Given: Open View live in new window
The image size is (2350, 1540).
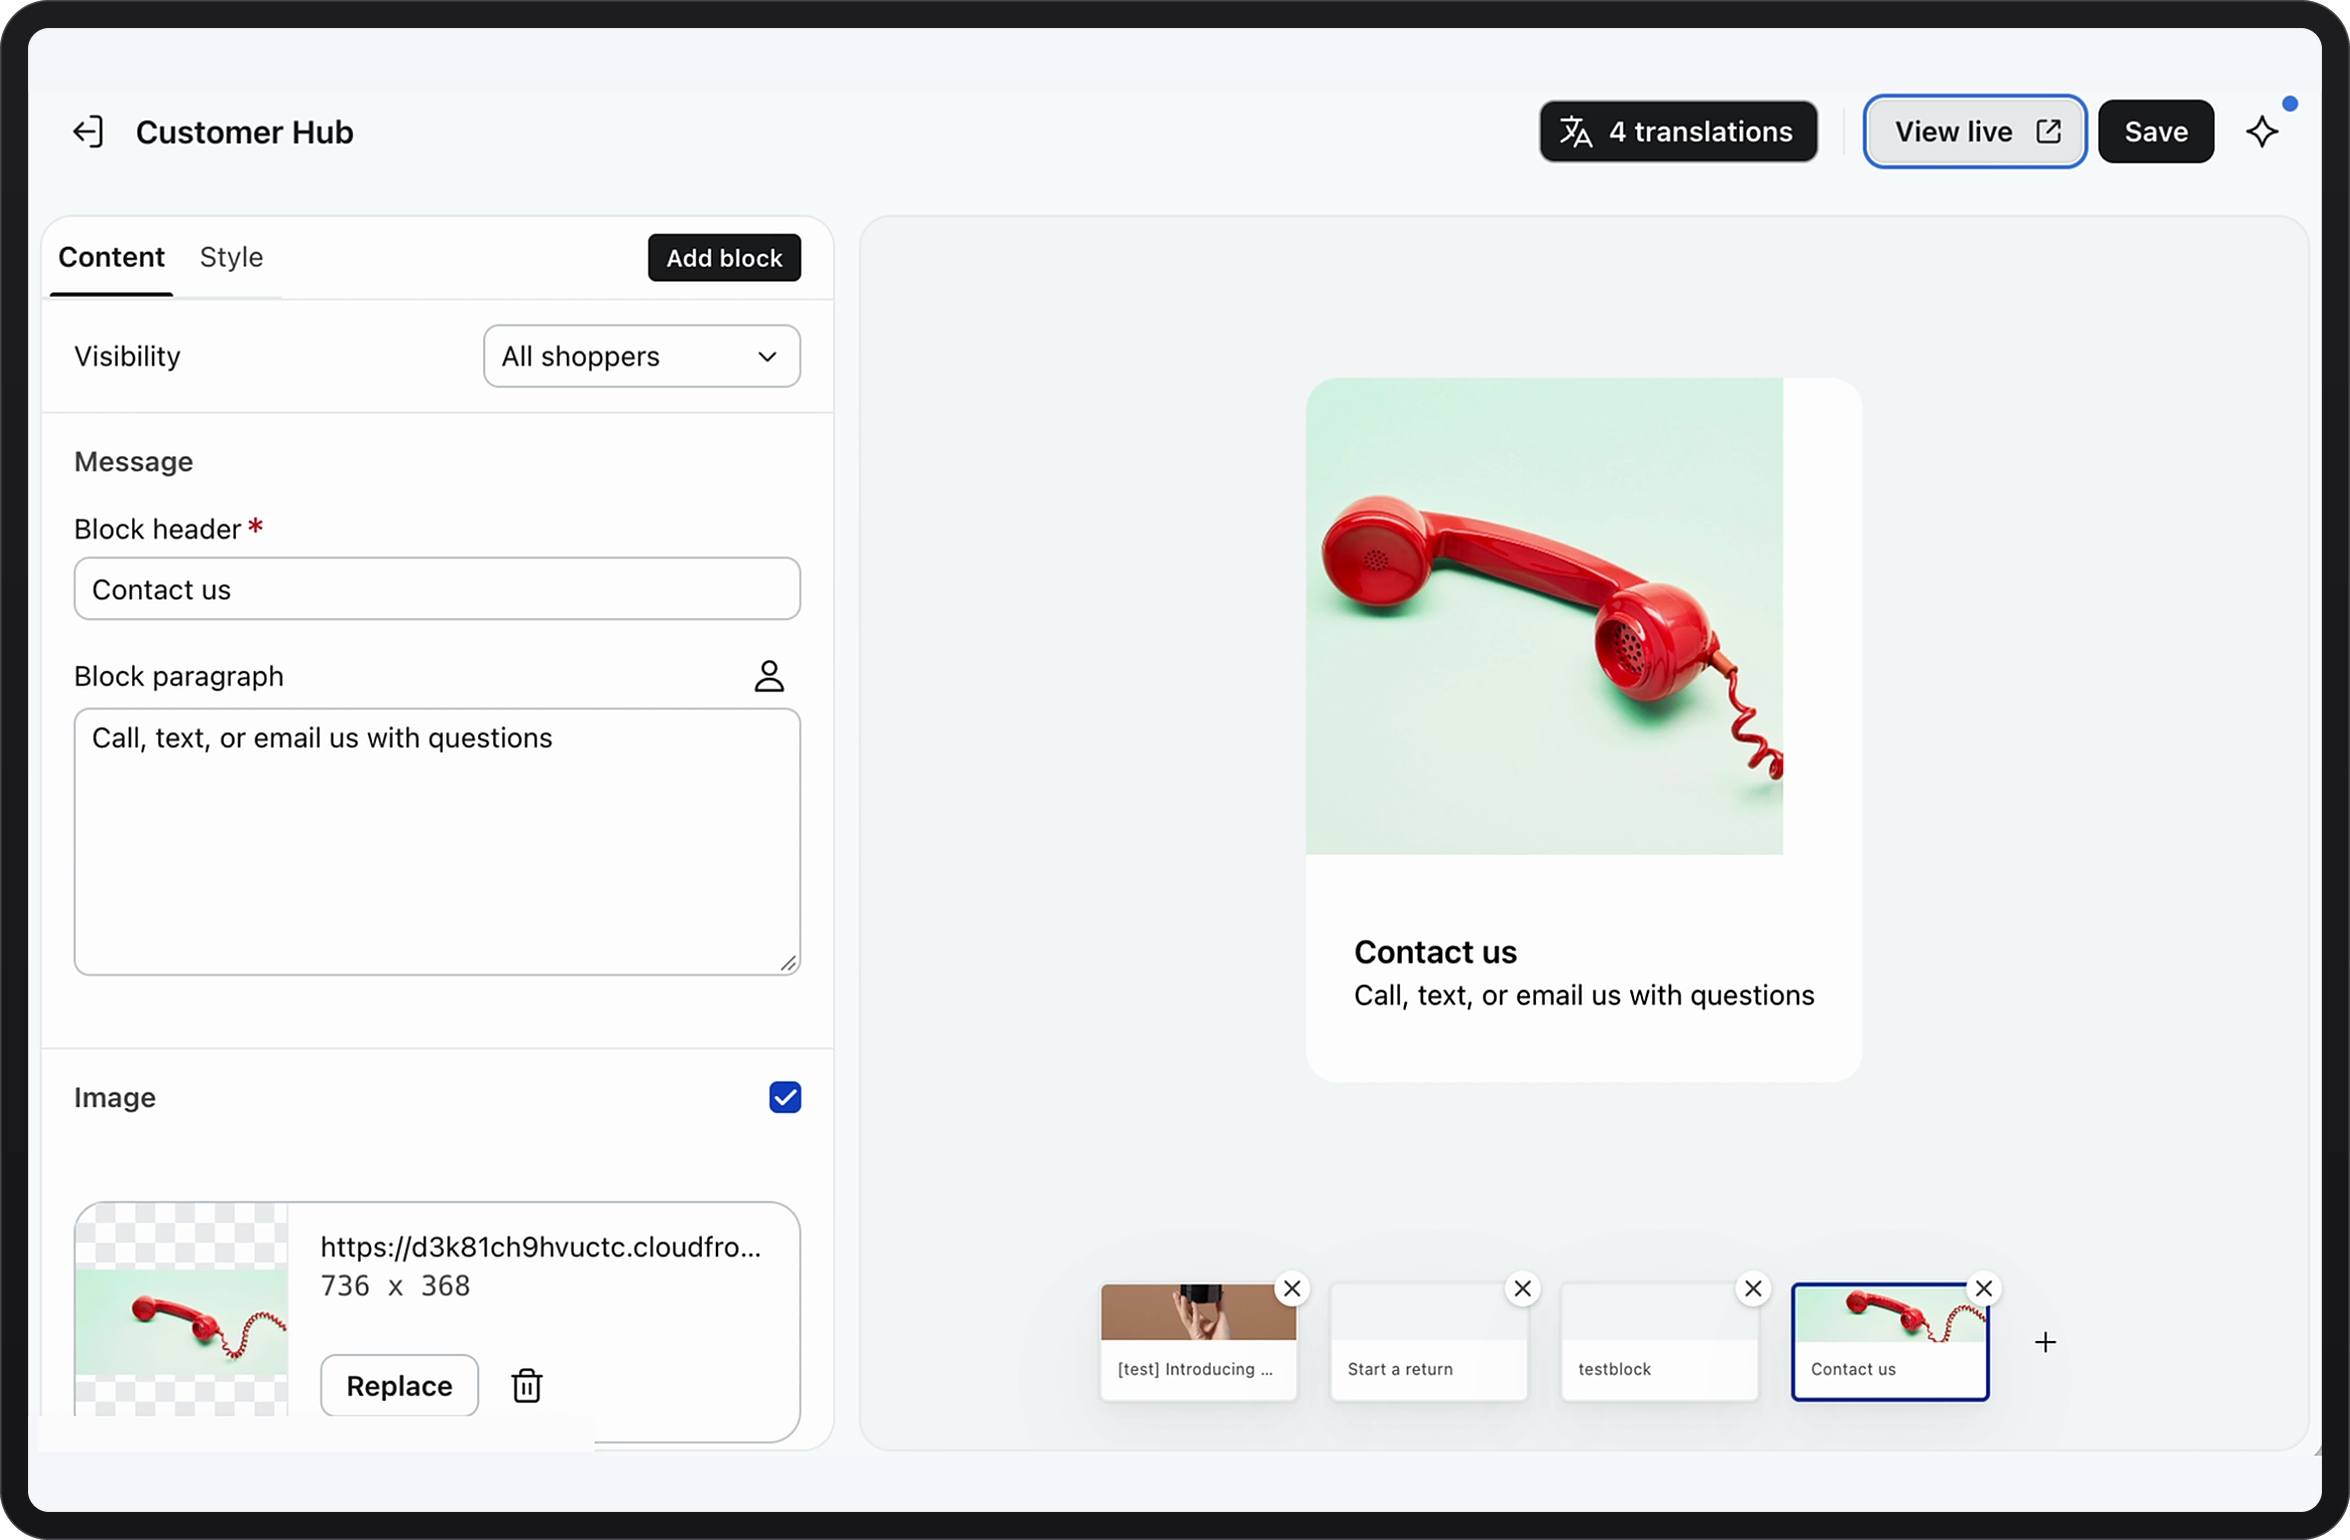Looking at the screenshot, I should click(x=1974, y=131).
